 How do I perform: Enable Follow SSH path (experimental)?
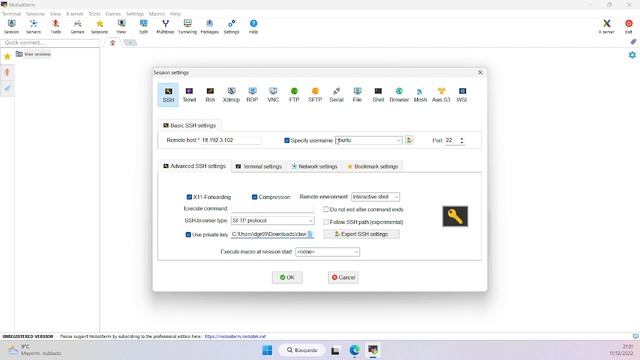326,222
